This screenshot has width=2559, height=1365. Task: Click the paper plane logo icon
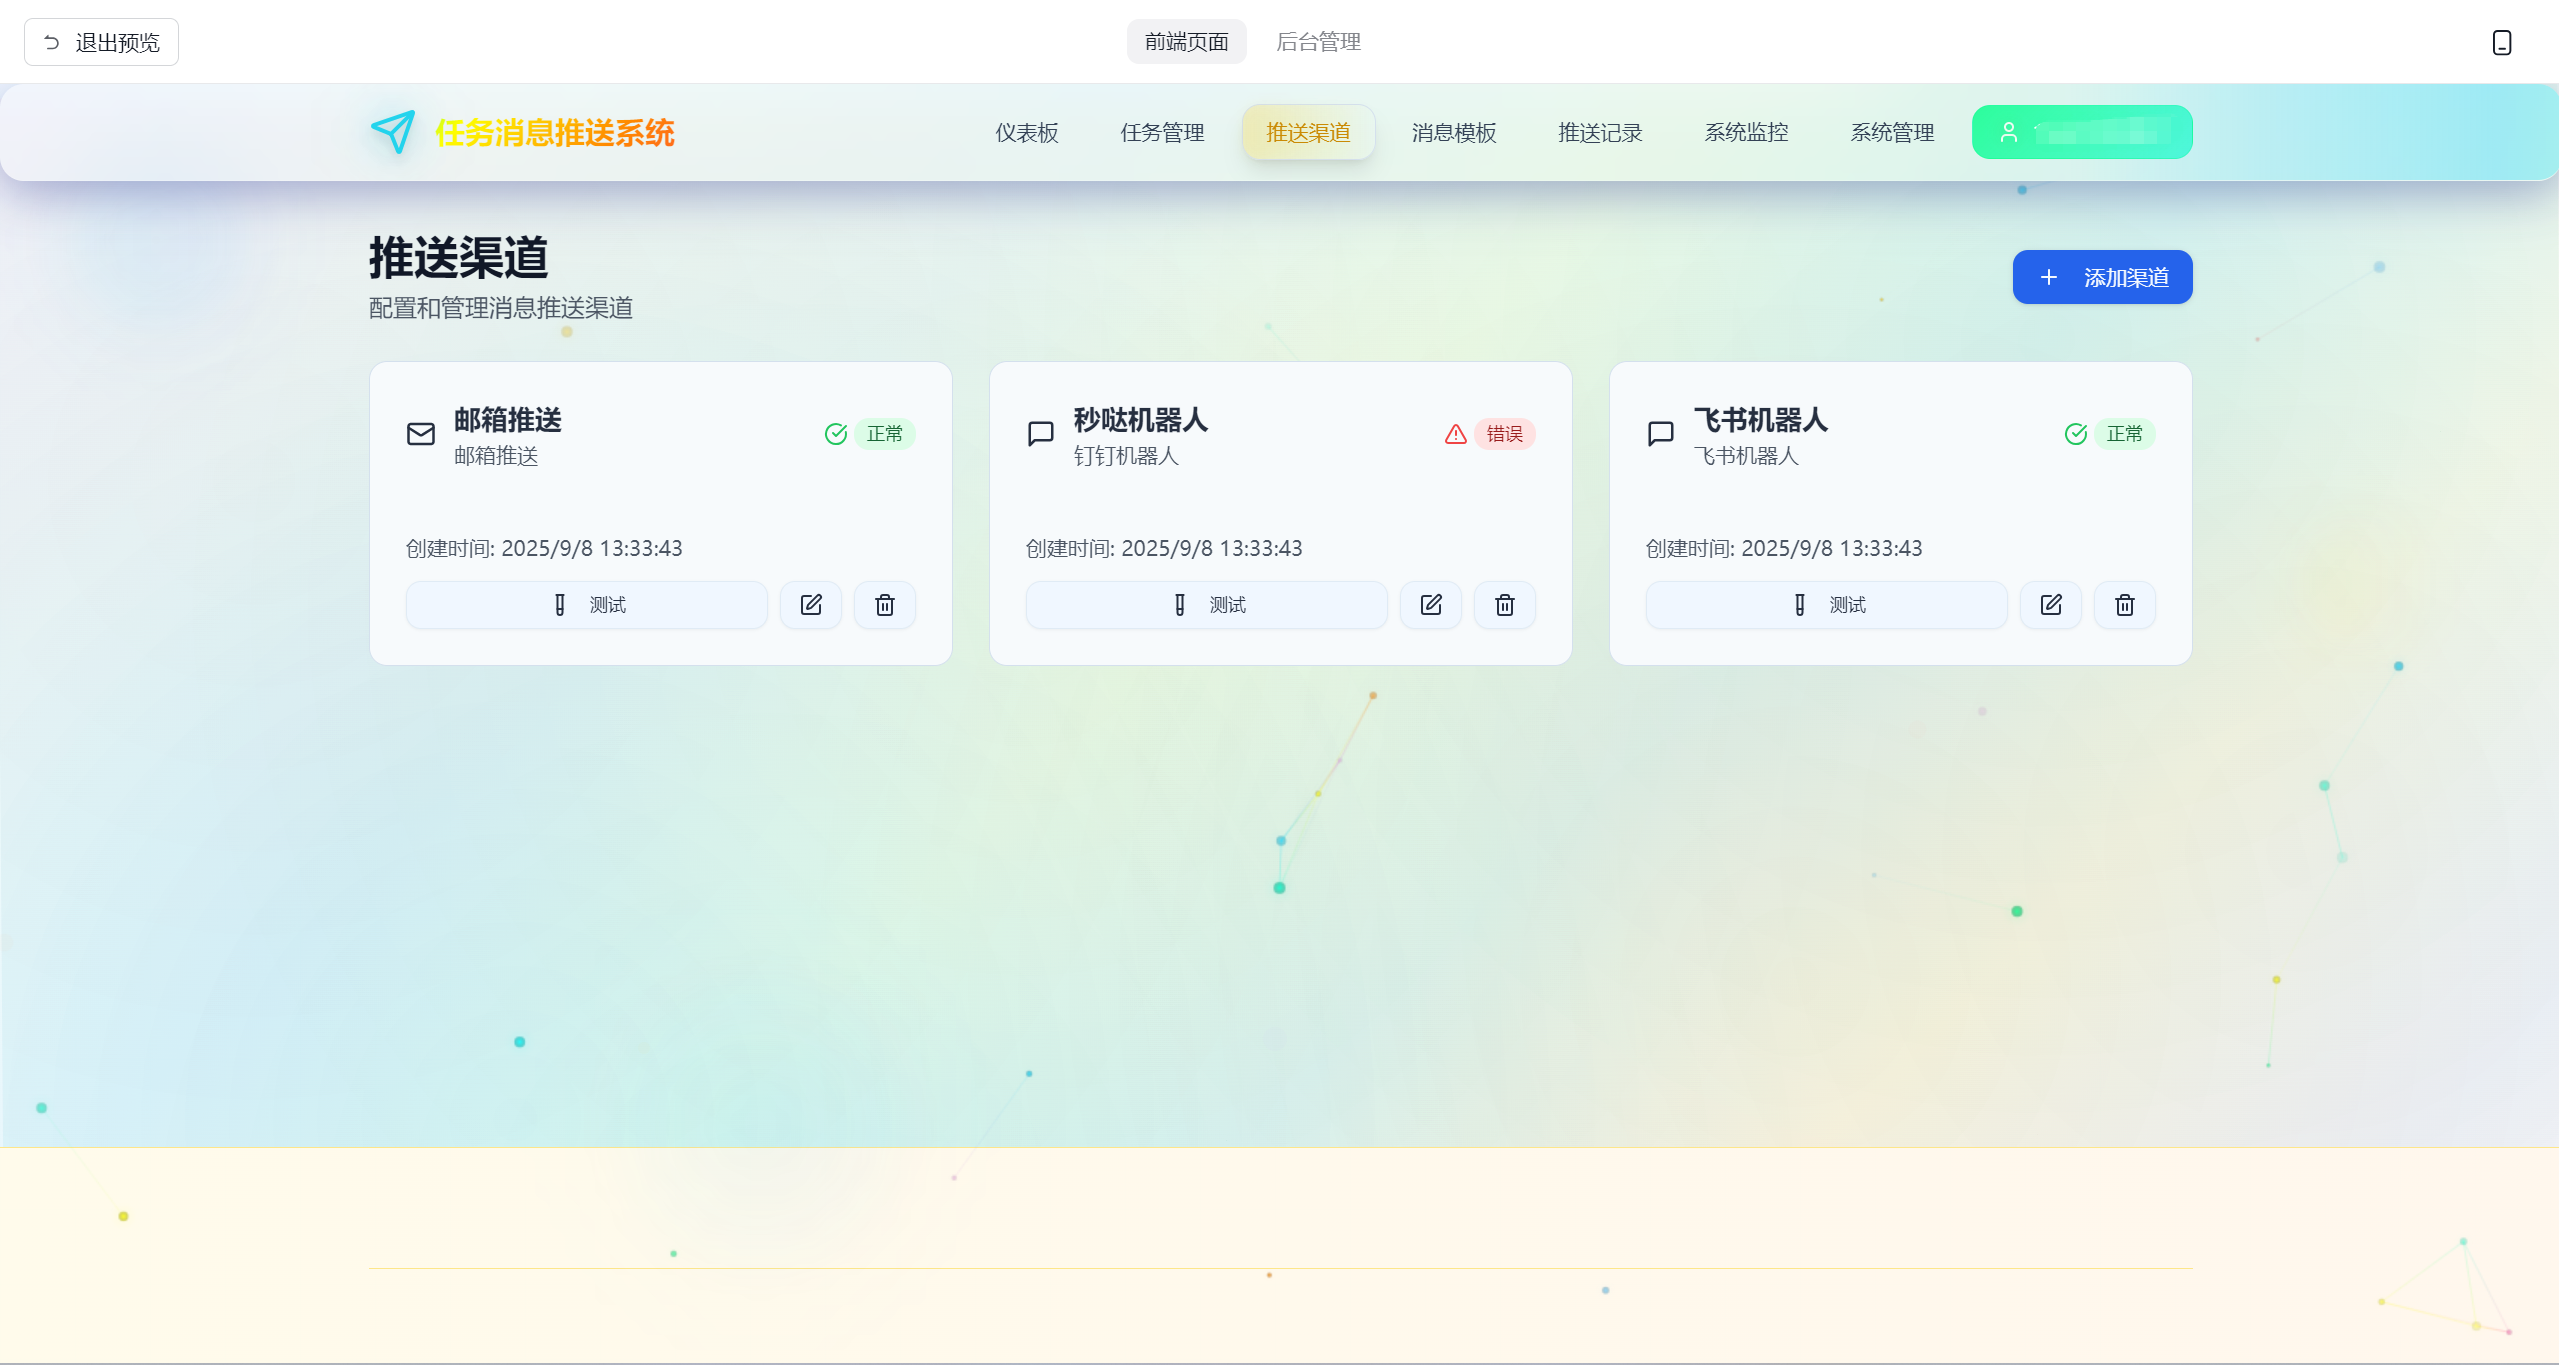pos(393,132)
